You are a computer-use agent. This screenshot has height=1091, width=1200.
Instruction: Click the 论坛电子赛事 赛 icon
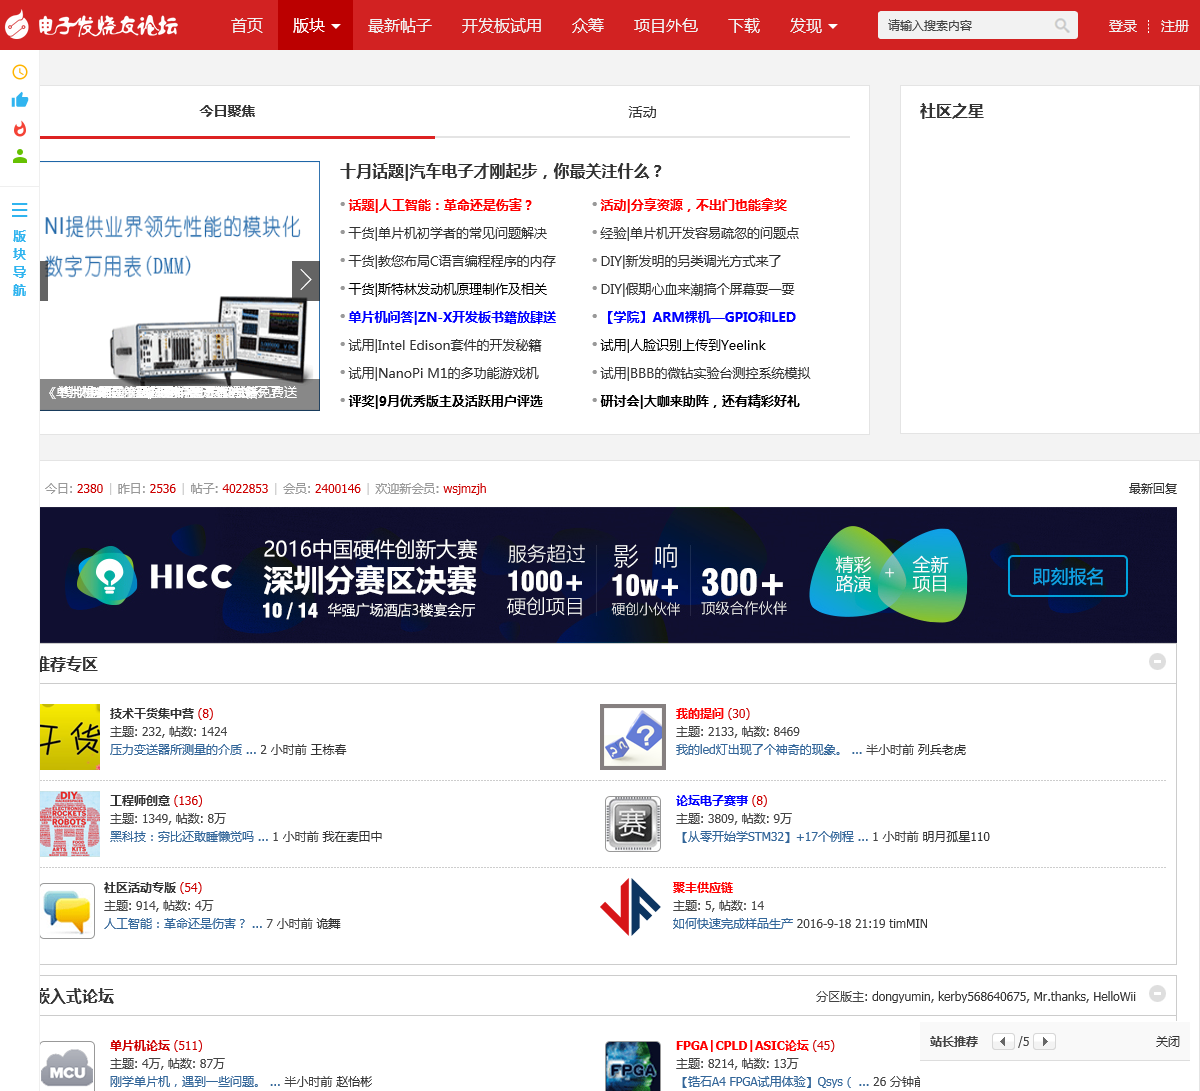click(633, 824)
